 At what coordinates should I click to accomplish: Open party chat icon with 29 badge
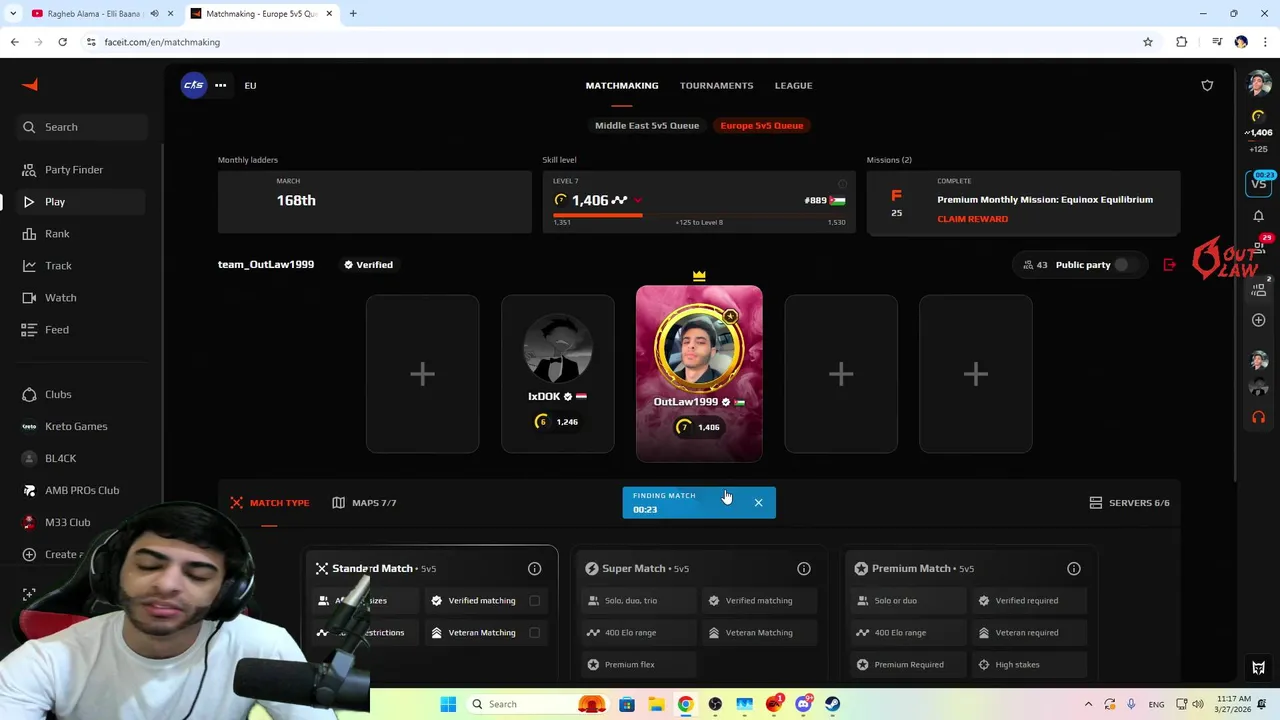[x=1260, y=247]
